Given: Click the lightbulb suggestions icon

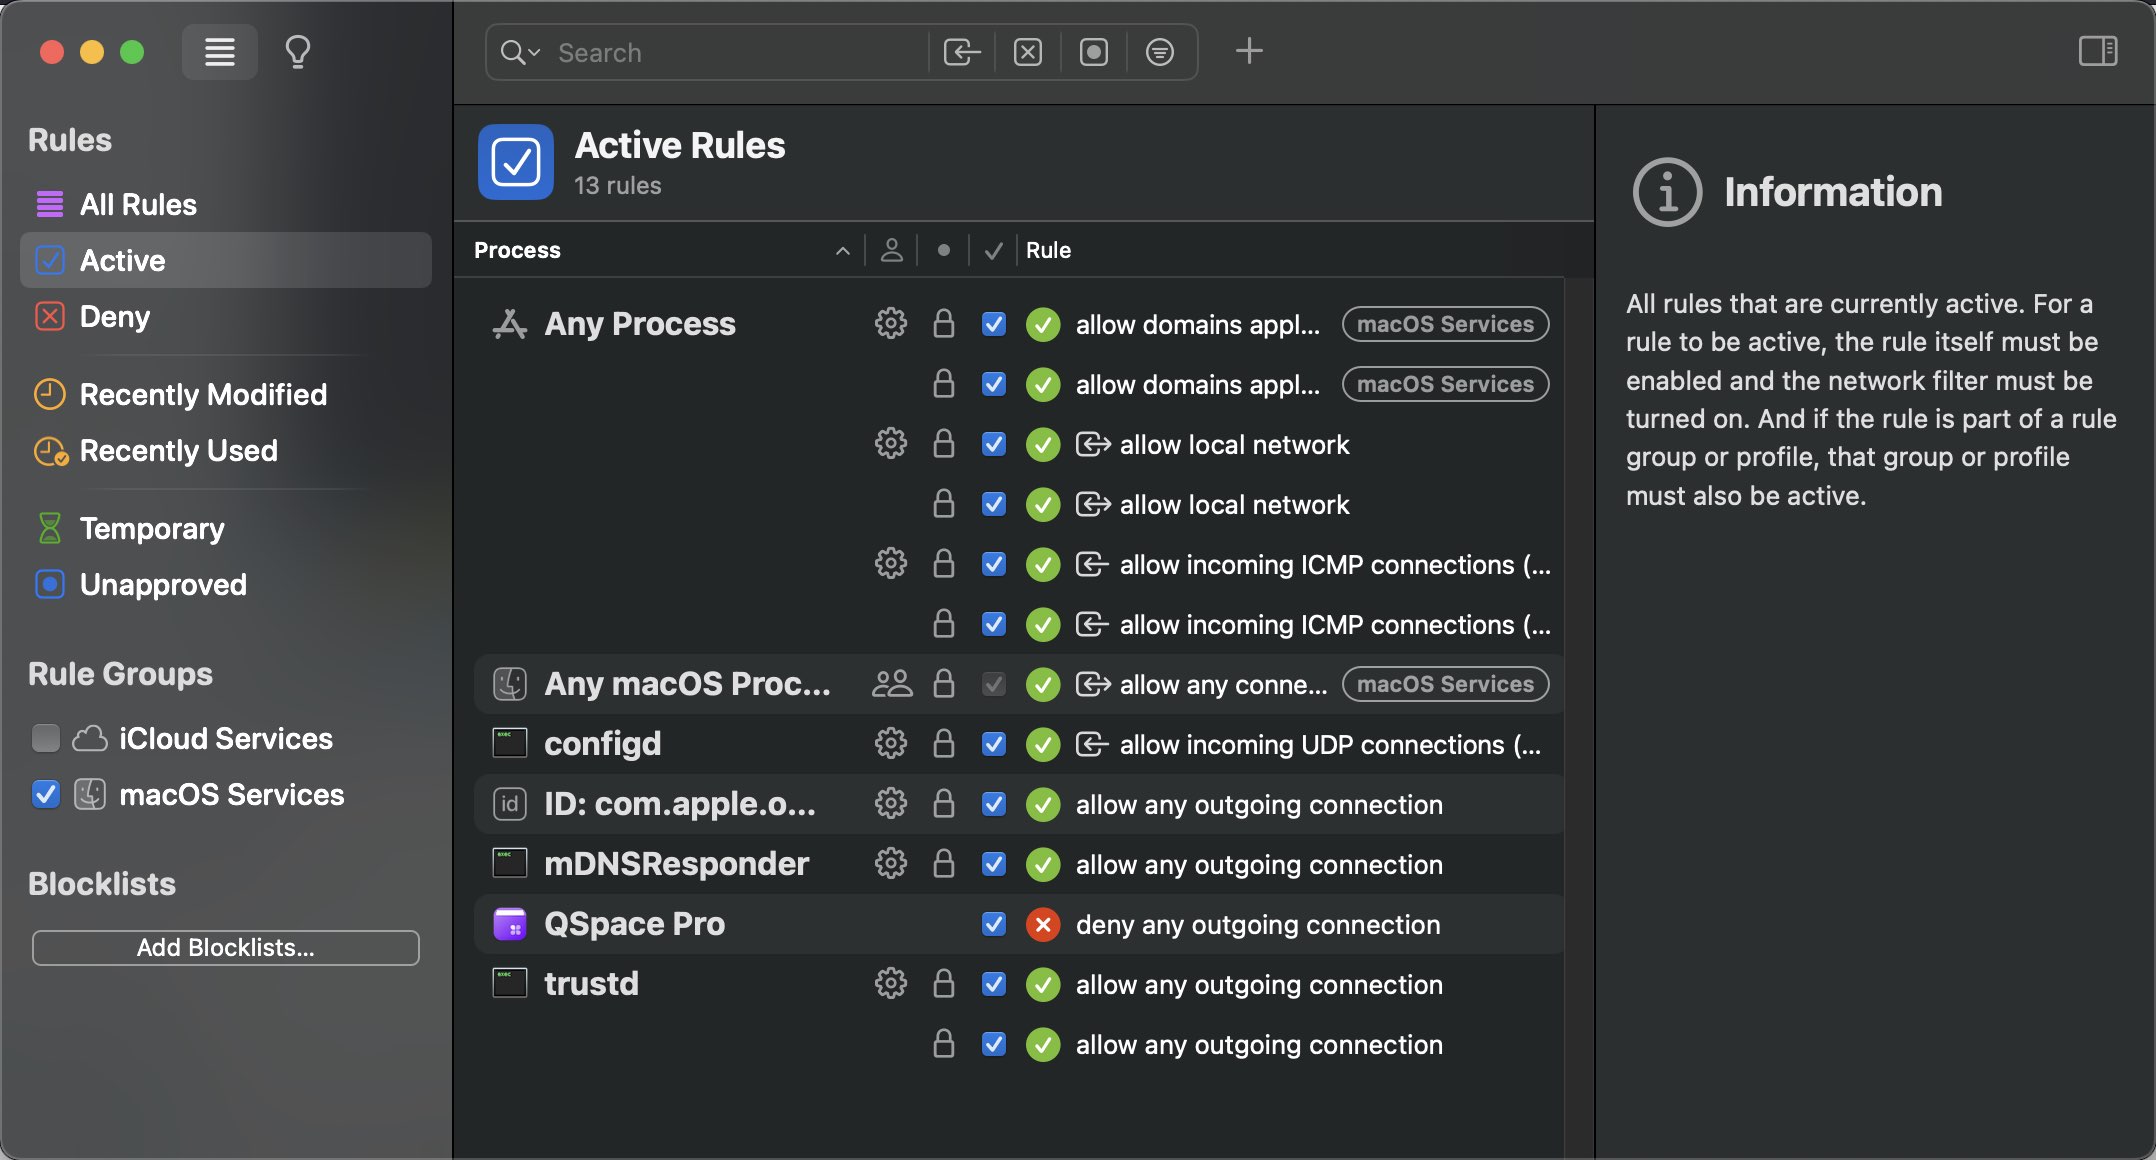Looking at the screenshot, I should point(298,52).
